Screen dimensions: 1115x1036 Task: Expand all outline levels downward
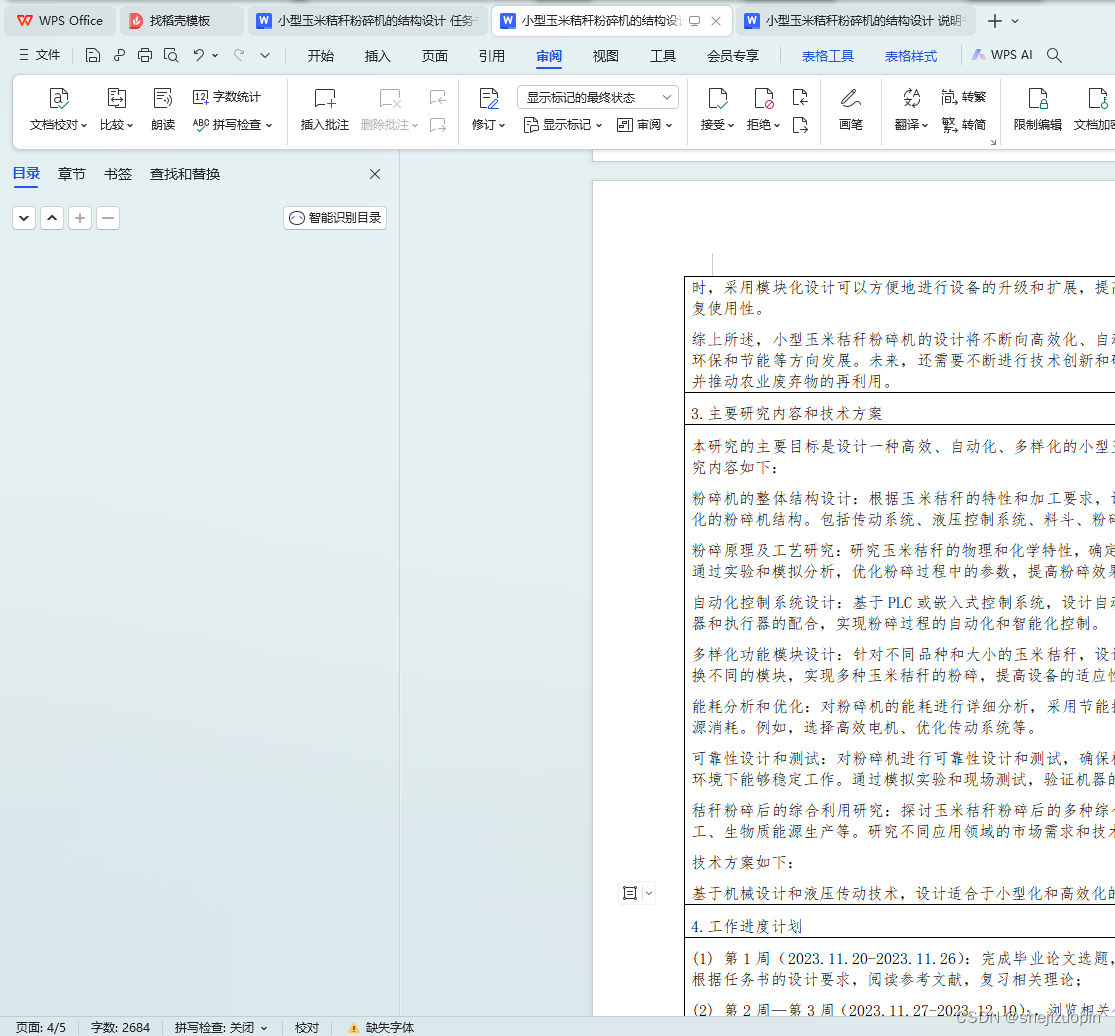pos(24,218)
